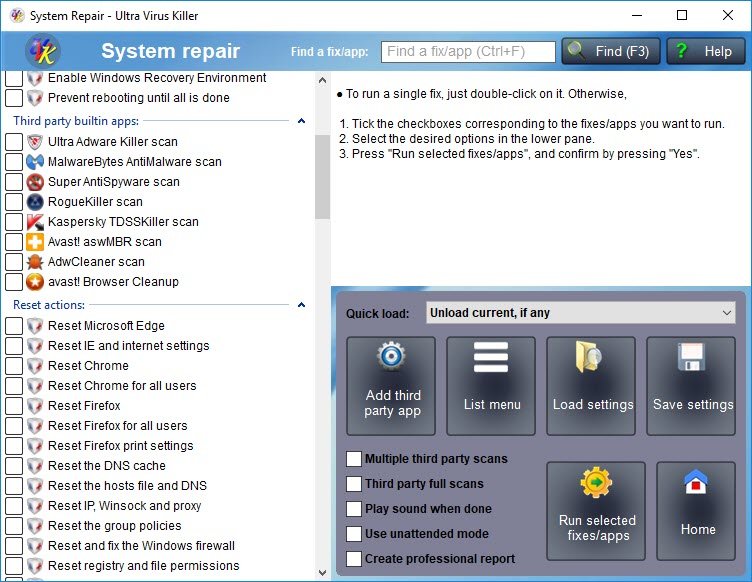Click the shield icon beside Reset Microsoft Edge
The image size is (752, 582).
coord(35,326)
